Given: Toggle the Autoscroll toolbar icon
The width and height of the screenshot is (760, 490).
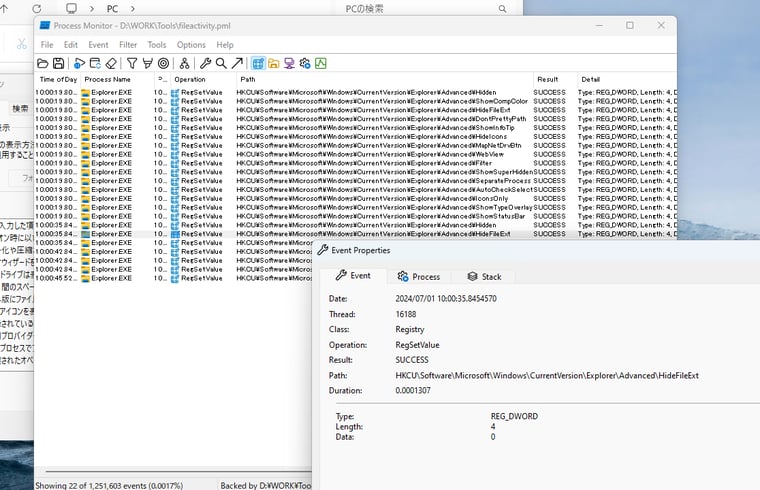Looking at the screenshot, I should 95,63.
